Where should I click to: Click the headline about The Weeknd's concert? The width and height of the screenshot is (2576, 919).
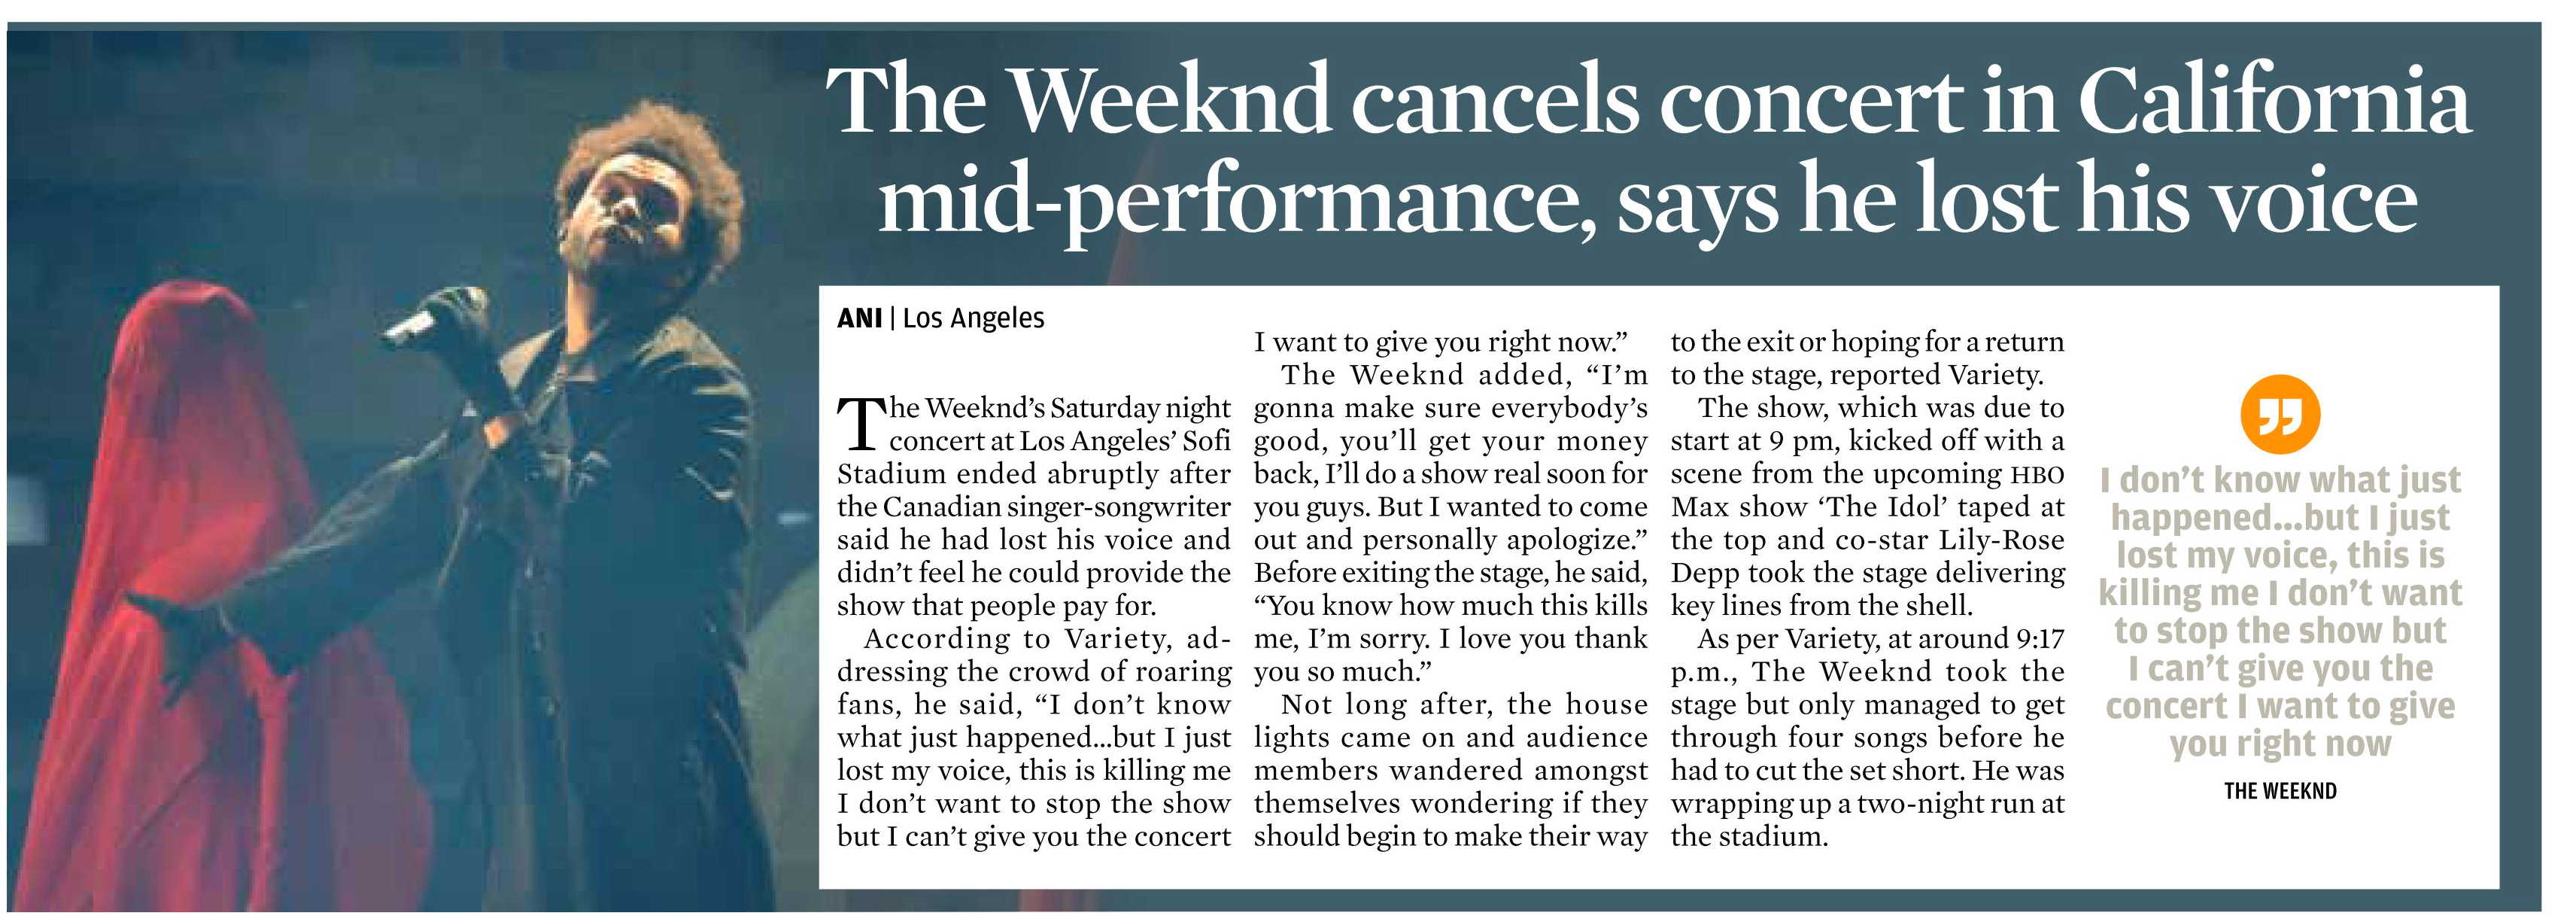(1648, 150)
